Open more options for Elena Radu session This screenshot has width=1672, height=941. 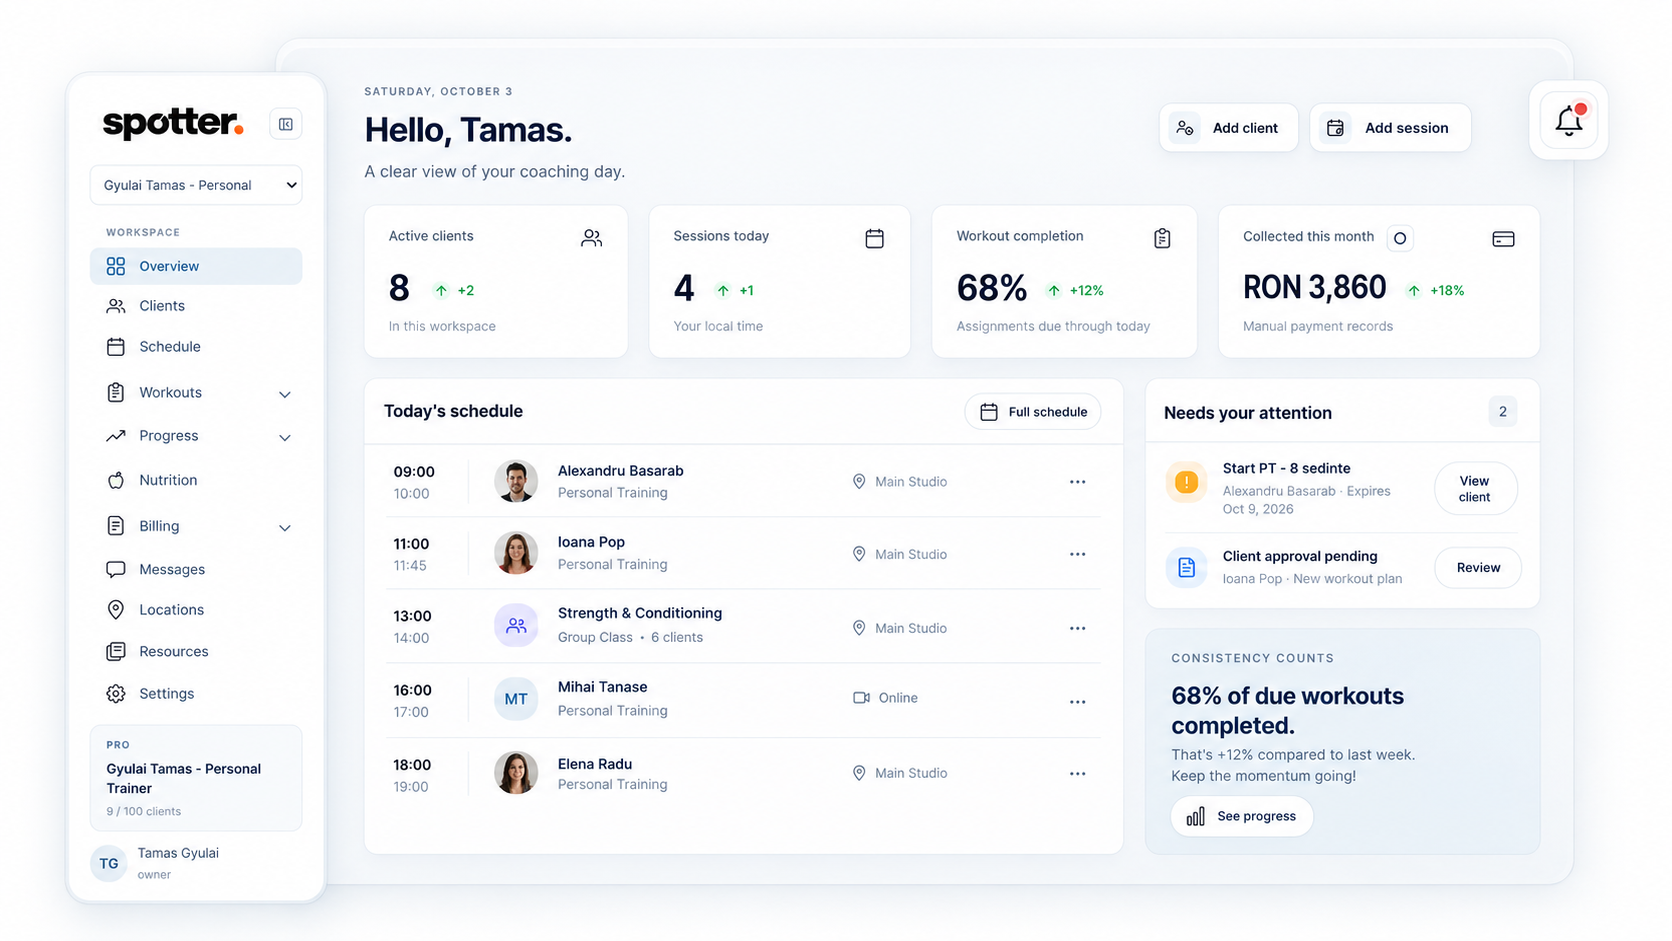(1077, 774)
